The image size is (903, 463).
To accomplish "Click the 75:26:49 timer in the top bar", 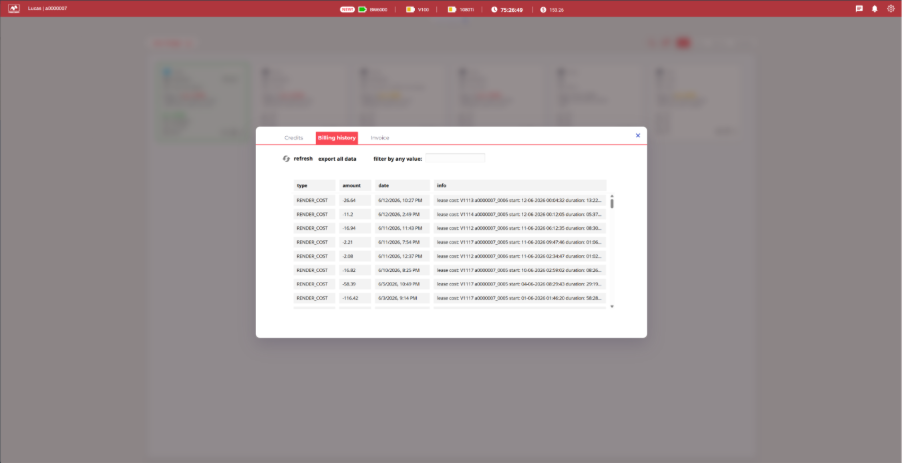I will coord(511,10).
